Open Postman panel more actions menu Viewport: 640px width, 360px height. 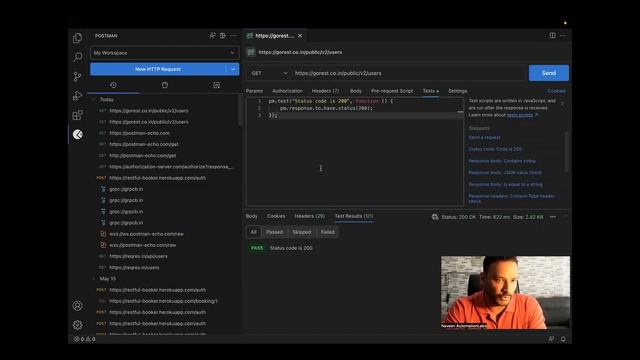(x=233, y=36)
